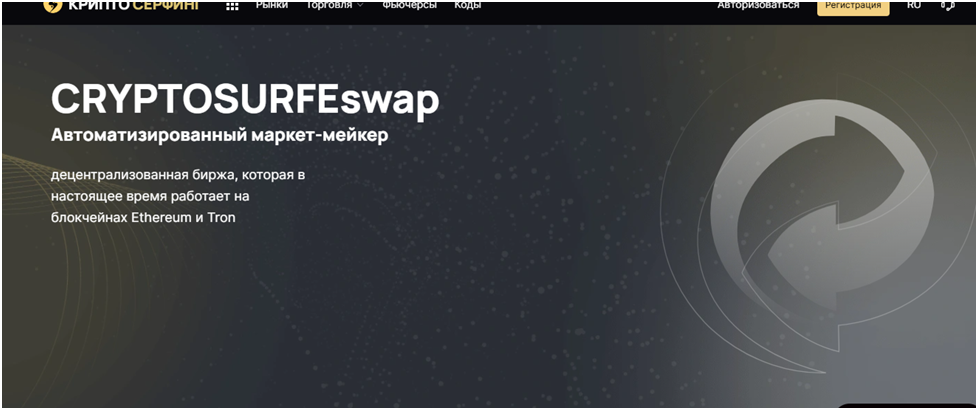Click the Ethereum и Tron text line
This screenshot has height=410, width=978.
pyautogui.click(x=183, y=219)
